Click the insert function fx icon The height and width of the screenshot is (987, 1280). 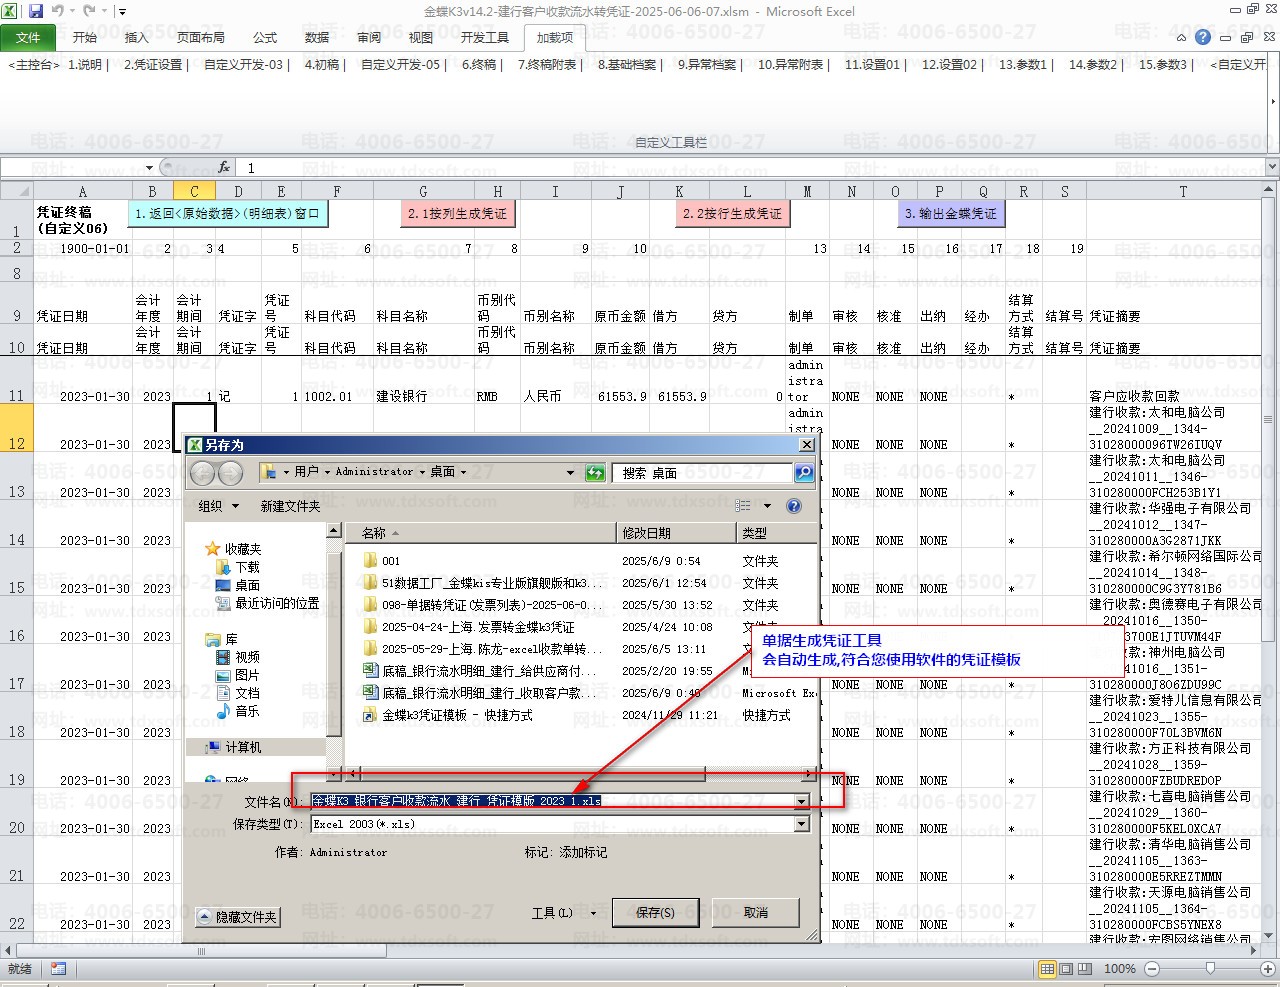coord(224,167)
